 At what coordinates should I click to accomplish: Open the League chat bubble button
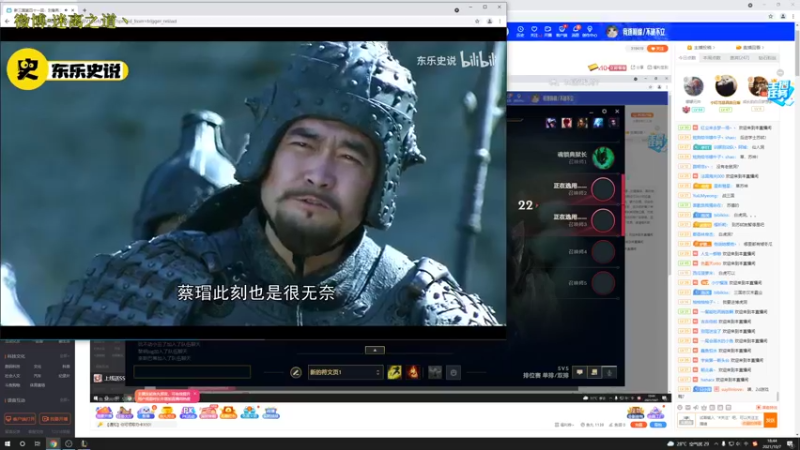pyautogui.click(x=580, y=372)
